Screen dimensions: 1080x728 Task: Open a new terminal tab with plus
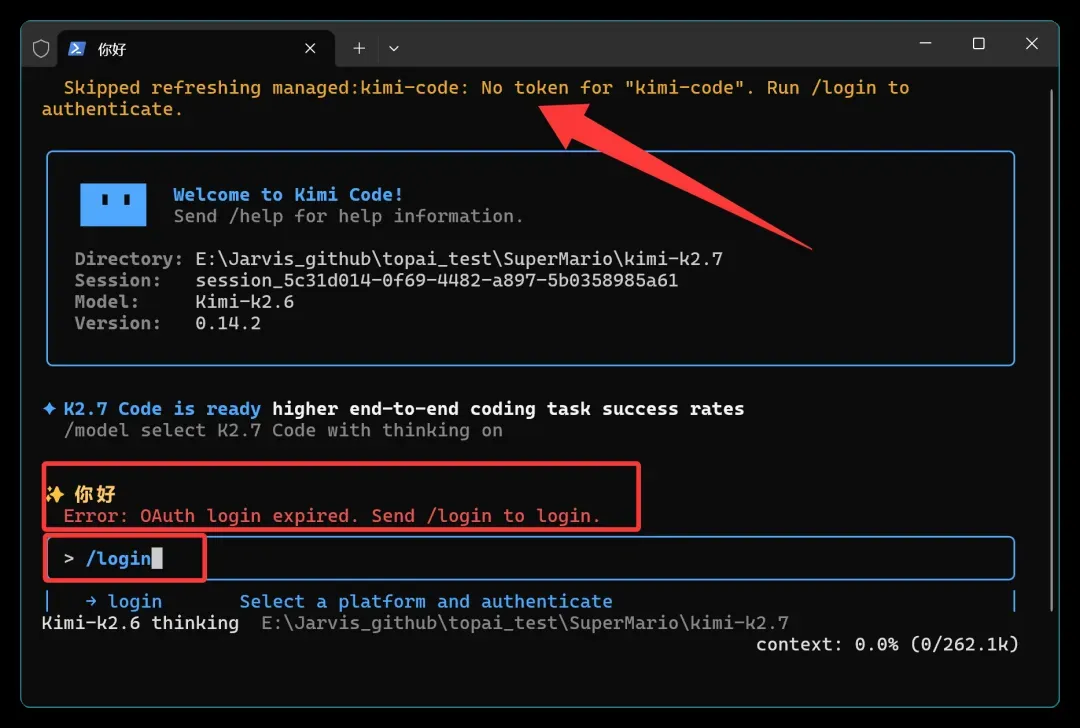[x=359, y=48]
